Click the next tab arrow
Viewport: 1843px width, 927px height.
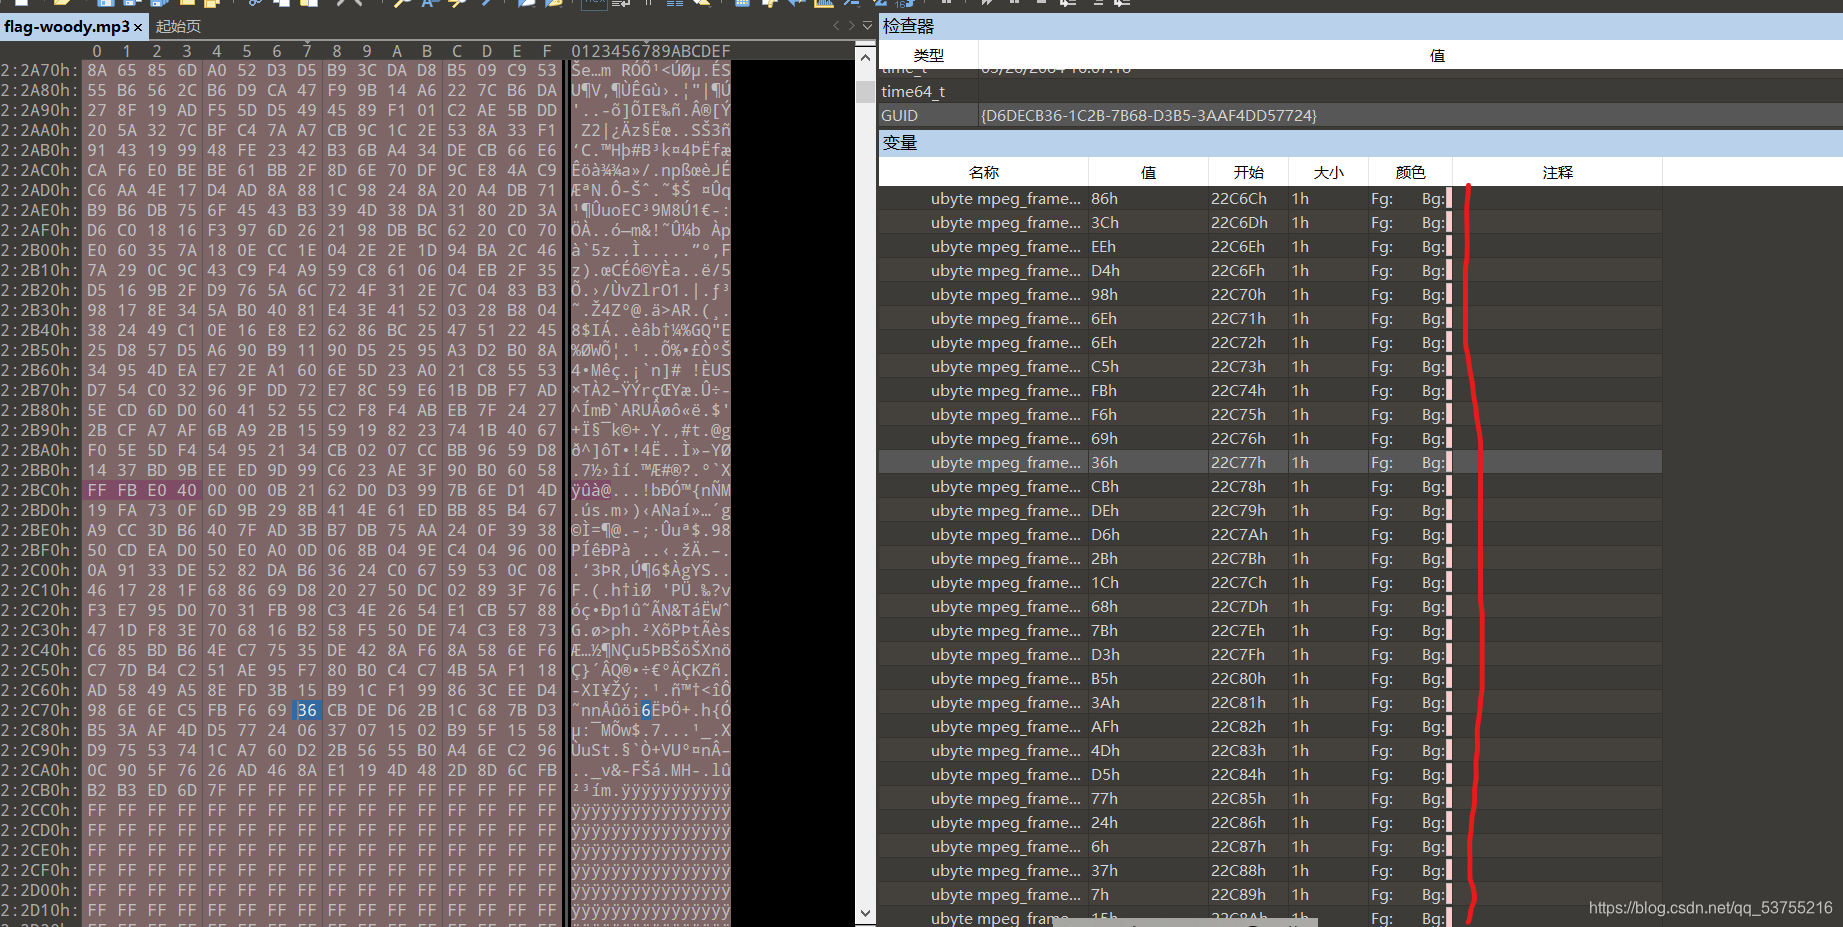click(x=851, y=26)
